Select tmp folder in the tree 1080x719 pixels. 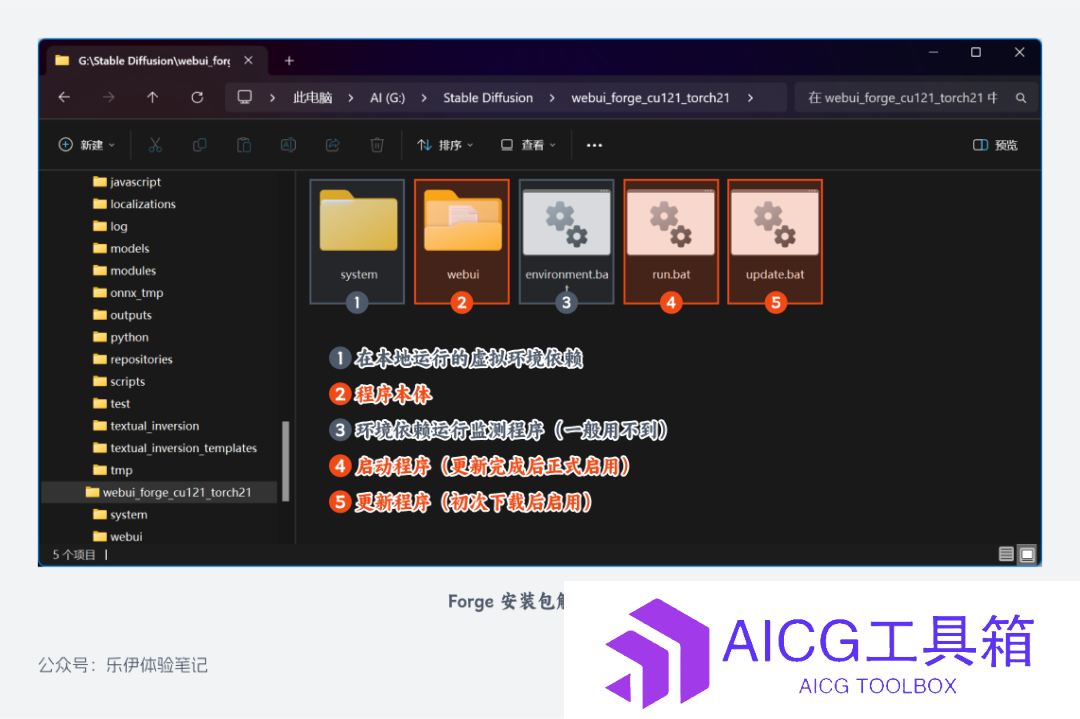click(x=112, y=470)
